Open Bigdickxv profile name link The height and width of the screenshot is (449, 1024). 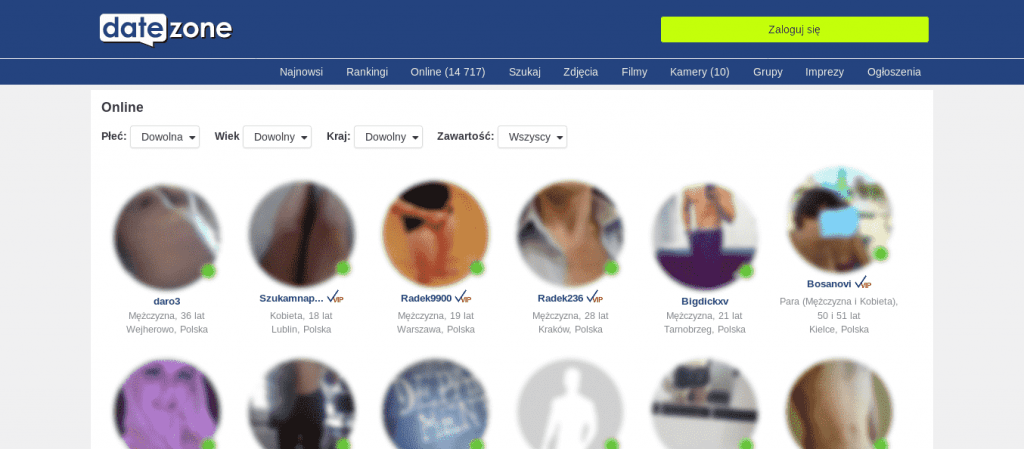tap(704, 301)
